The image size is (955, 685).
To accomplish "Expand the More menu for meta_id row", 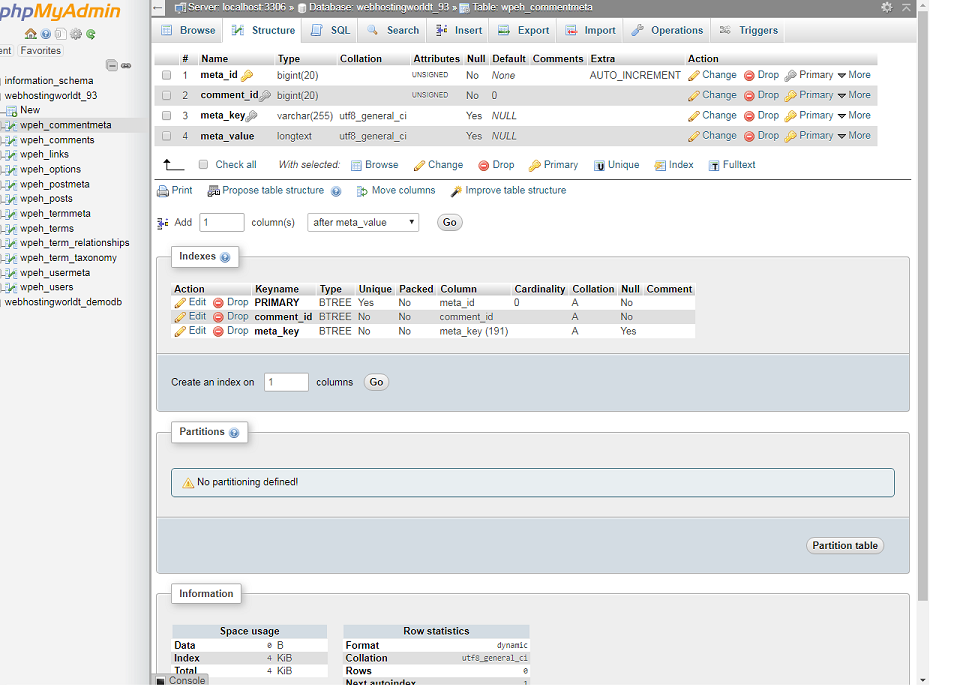I will (x=854, y=75).
